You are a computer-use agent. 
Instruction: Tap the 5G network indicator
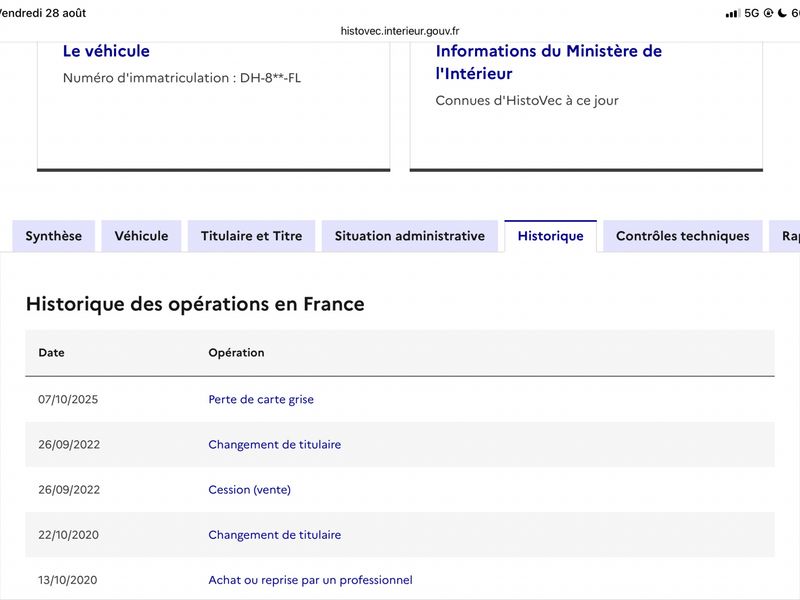(752, 13)
